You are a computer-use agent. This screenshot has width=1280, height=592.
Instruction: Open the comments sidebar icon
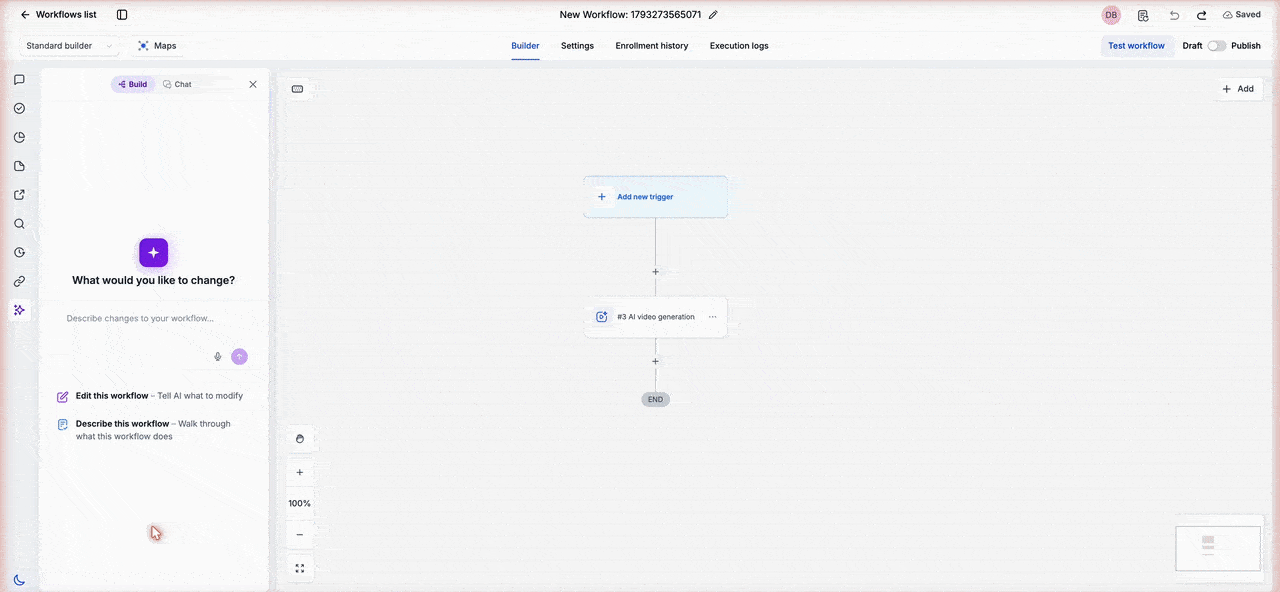point(19,80)
